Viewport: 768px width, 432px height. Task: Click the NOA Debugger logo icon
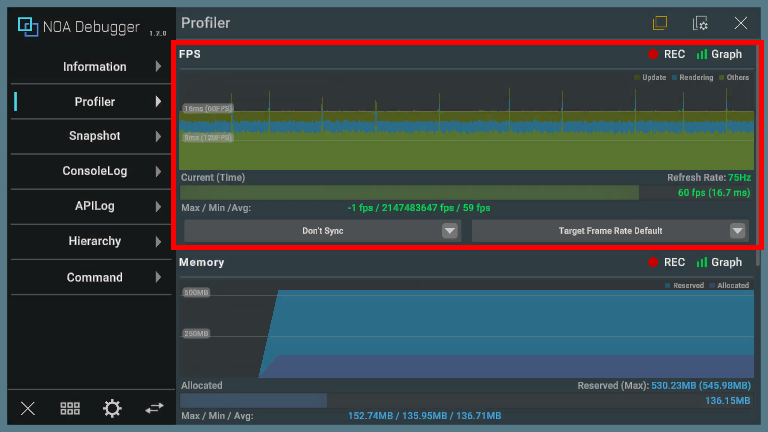coord(27,27)
